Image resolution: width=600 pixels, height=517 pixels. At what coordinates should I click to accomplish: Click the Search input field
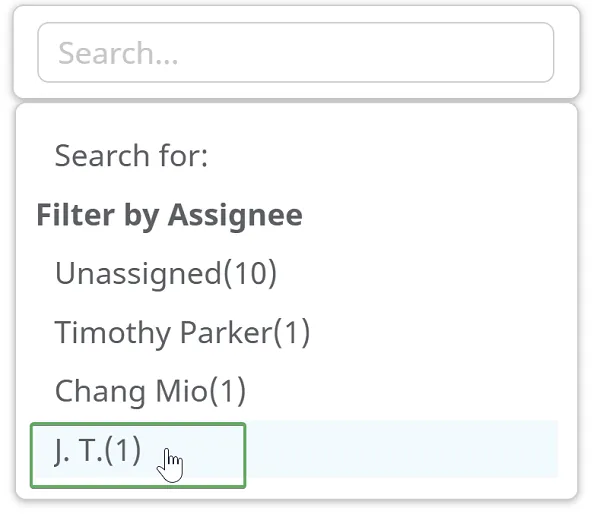coord(295,52)
